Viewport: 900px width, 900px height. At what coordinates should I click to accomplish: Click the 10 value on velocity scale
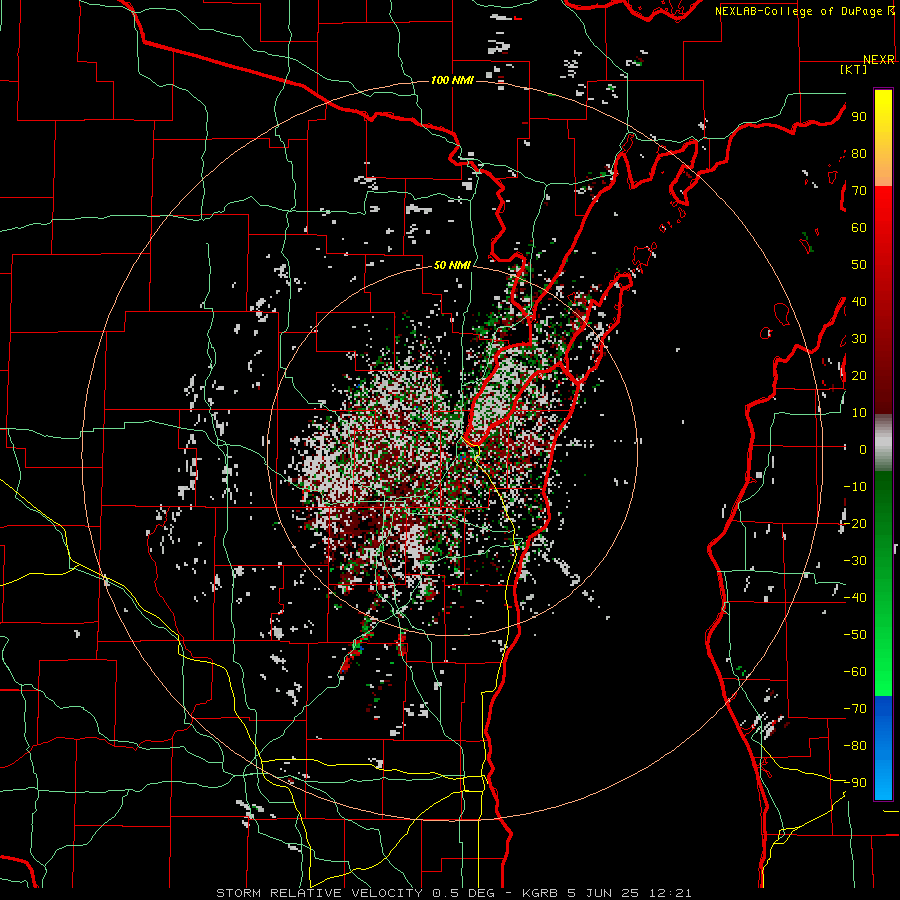click(859, 413)
